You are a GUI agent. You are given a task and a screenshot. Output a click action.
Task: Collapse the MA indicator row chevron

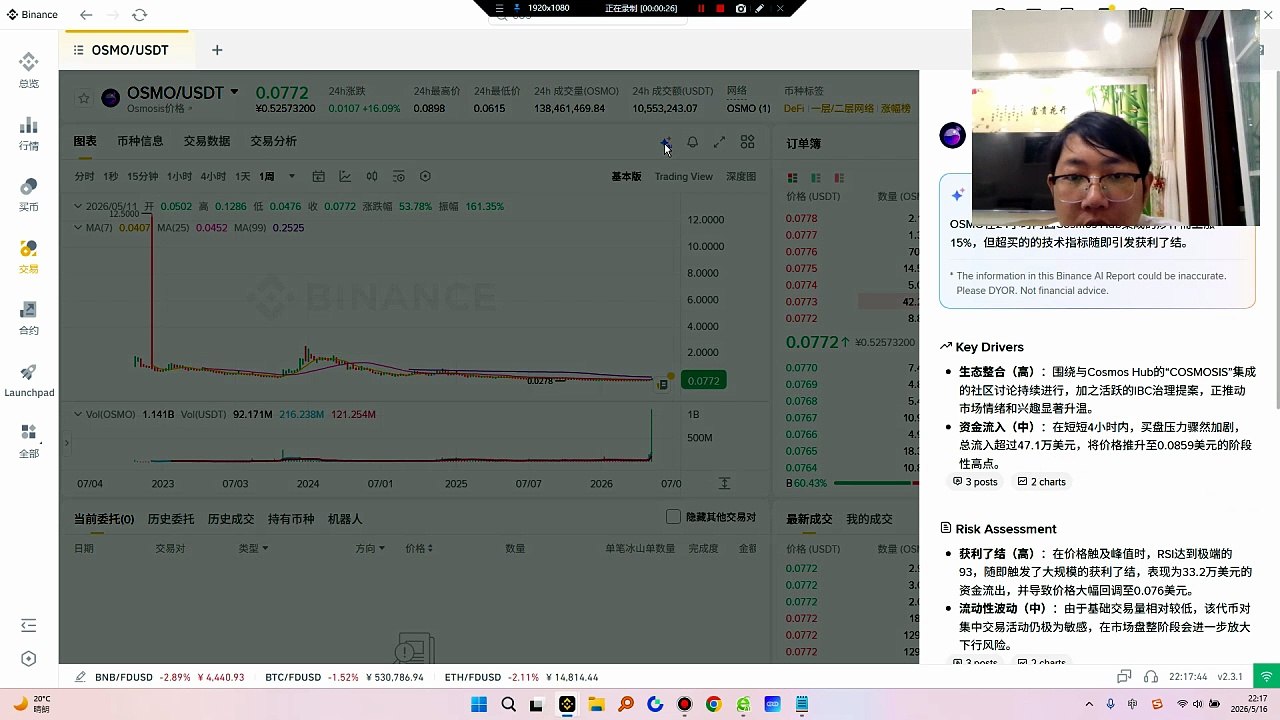(x=78, y=227)
